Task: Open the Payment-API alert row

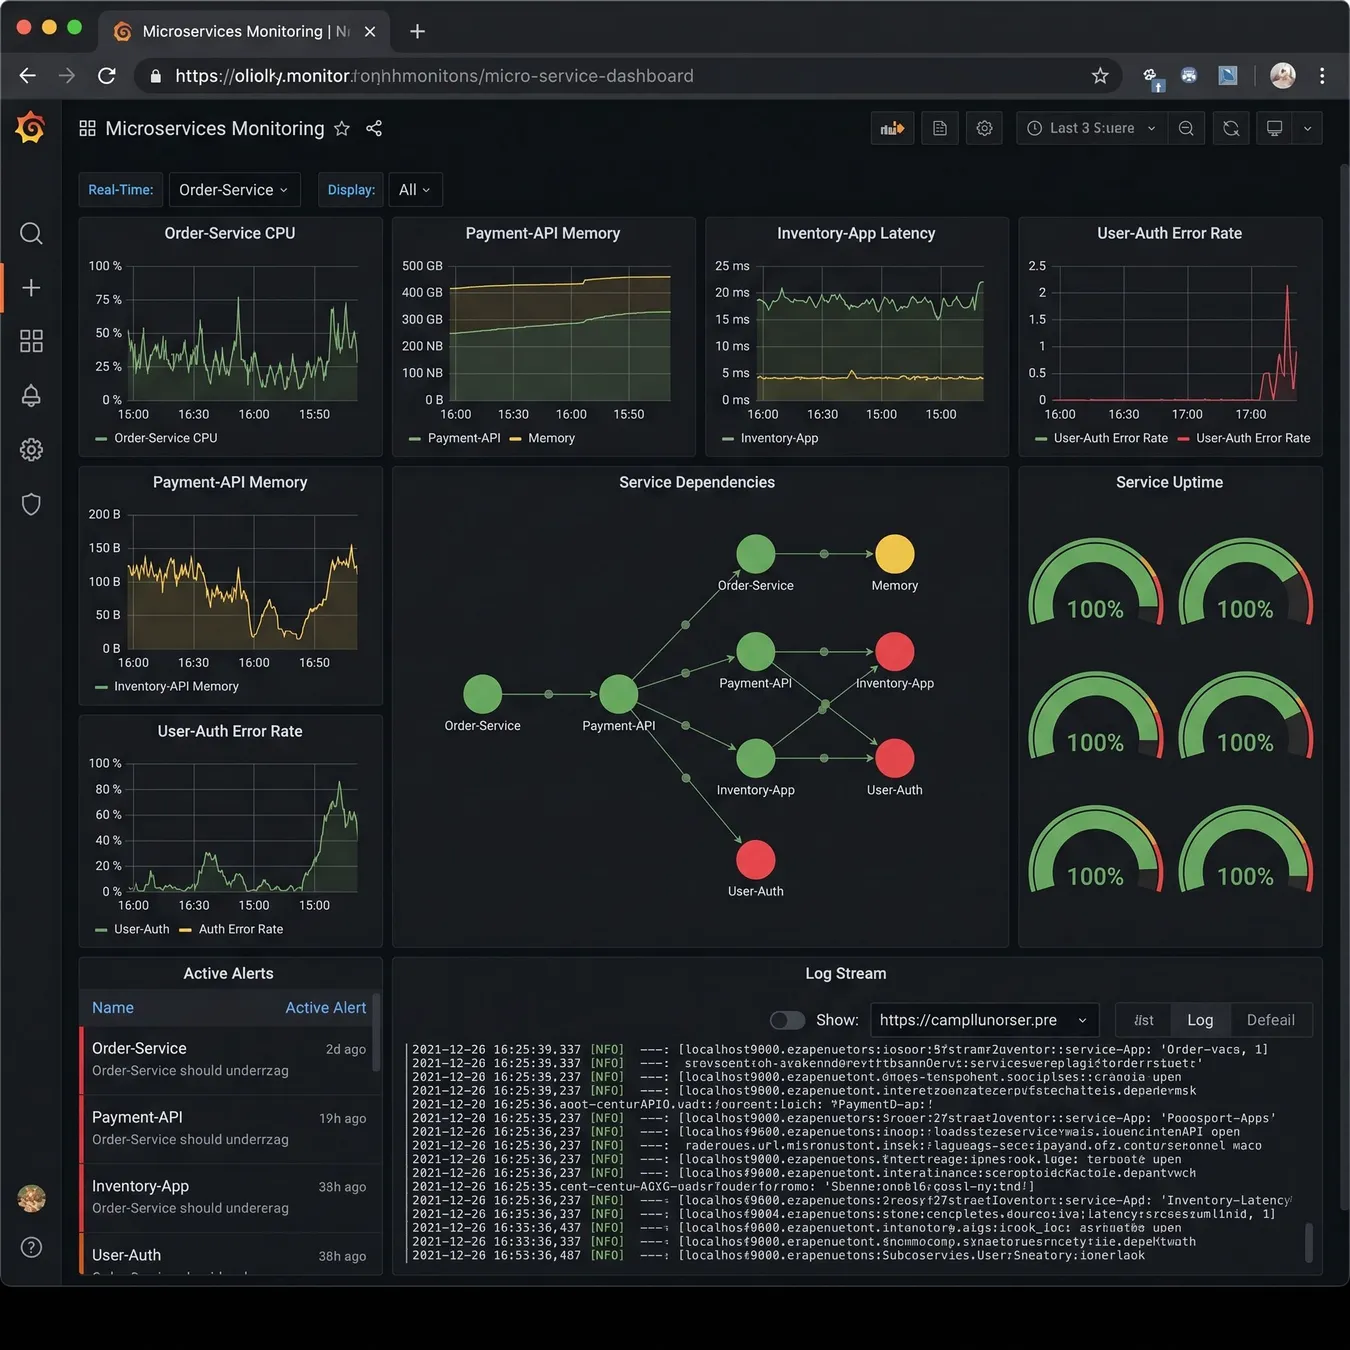Action: click(228, 1128)
